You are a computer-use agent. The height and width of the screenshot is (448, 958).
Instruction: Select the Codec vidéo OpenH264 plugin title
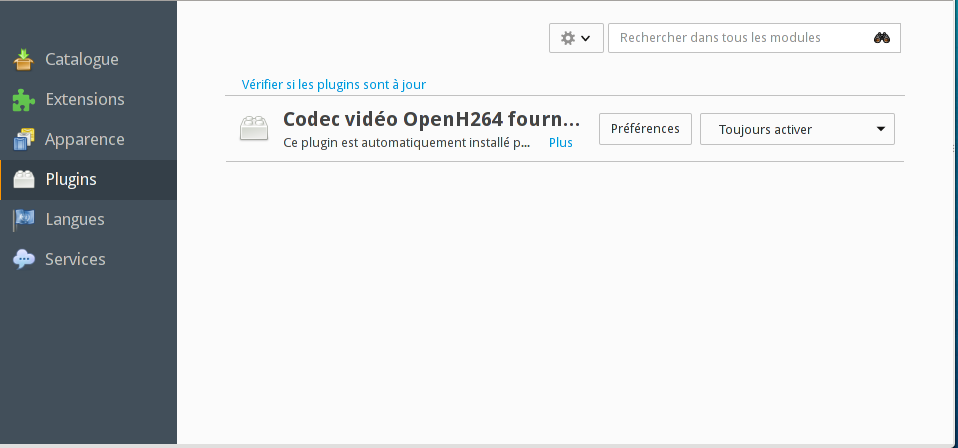[431, 119]
